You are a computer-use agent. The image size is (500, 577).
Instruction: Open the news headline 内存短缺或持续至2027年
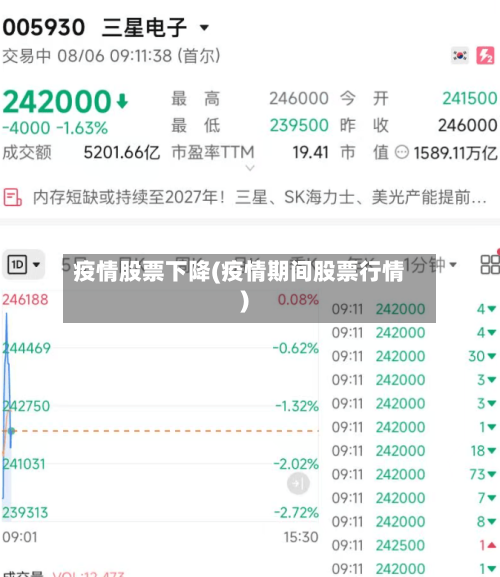click(260, 197)
